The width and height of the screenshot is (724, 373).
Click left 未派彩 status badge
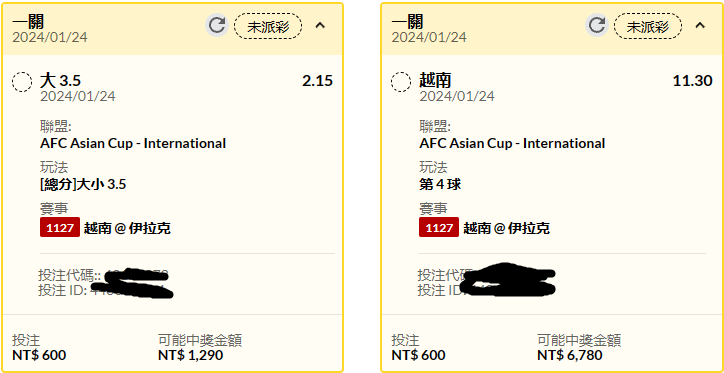pos(268,25)
